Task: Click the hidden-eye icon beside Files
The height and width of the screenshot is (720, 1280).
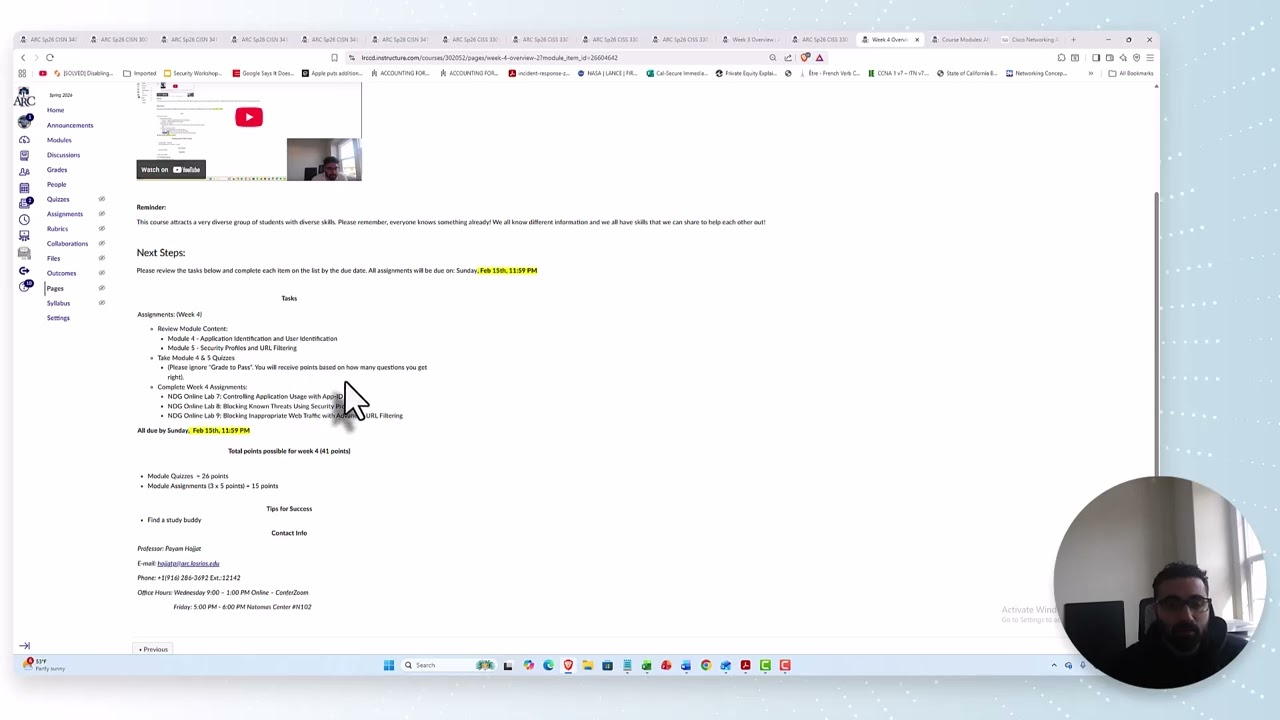Action: [x=101, y=258]
